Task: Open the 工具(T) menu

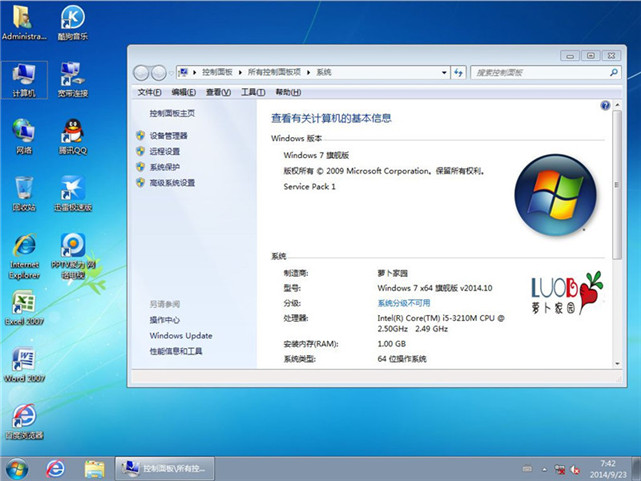Action: point(253,92)
